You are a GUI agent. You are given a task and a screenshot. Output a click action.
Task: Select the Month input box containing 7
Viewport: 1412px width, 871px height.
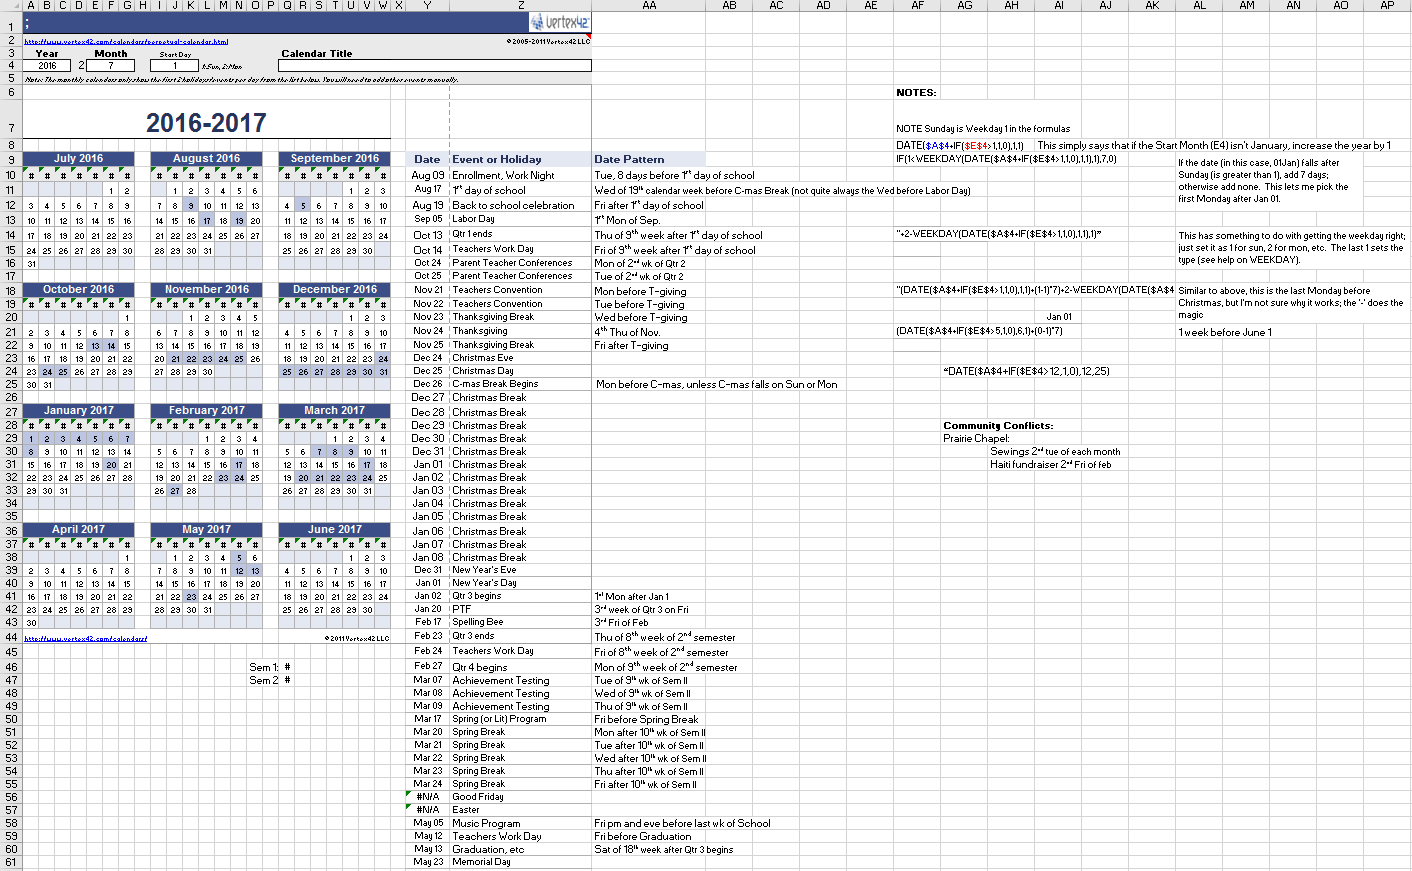[x=110, y=66]
